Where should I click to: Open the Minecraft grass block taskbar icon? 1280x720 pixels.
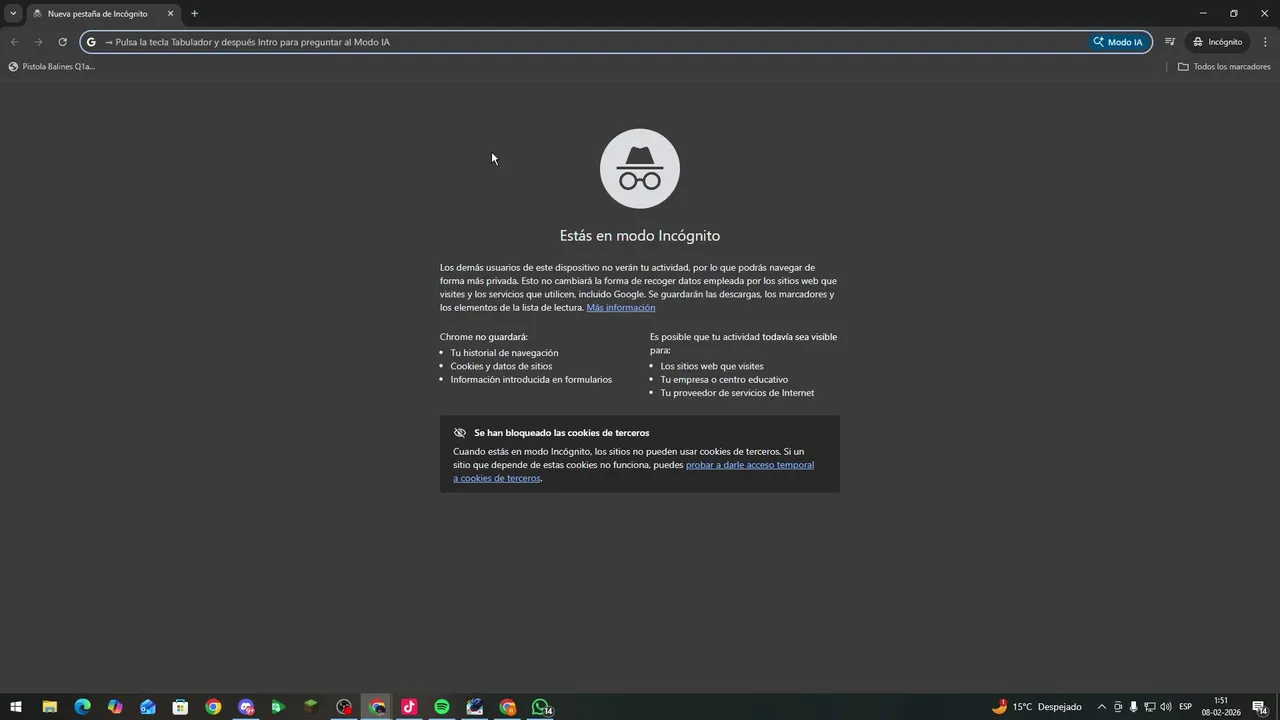pyautogui.click(x=311, y=707)
